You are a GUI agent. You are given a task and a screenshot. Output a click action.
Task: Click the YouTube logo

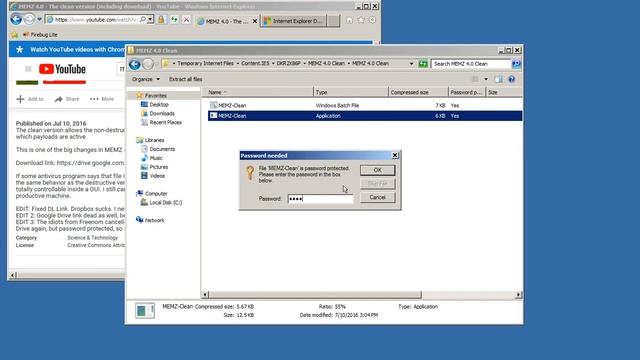62,69
